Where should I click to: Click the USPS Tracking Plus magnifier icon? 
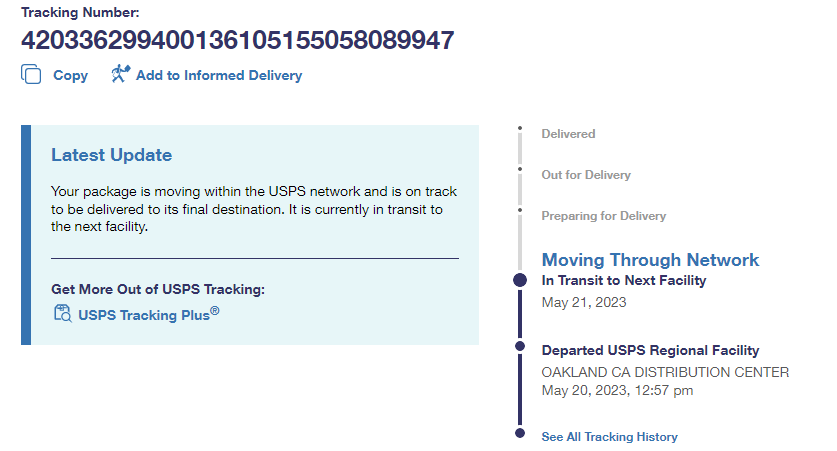pos(62,314)
